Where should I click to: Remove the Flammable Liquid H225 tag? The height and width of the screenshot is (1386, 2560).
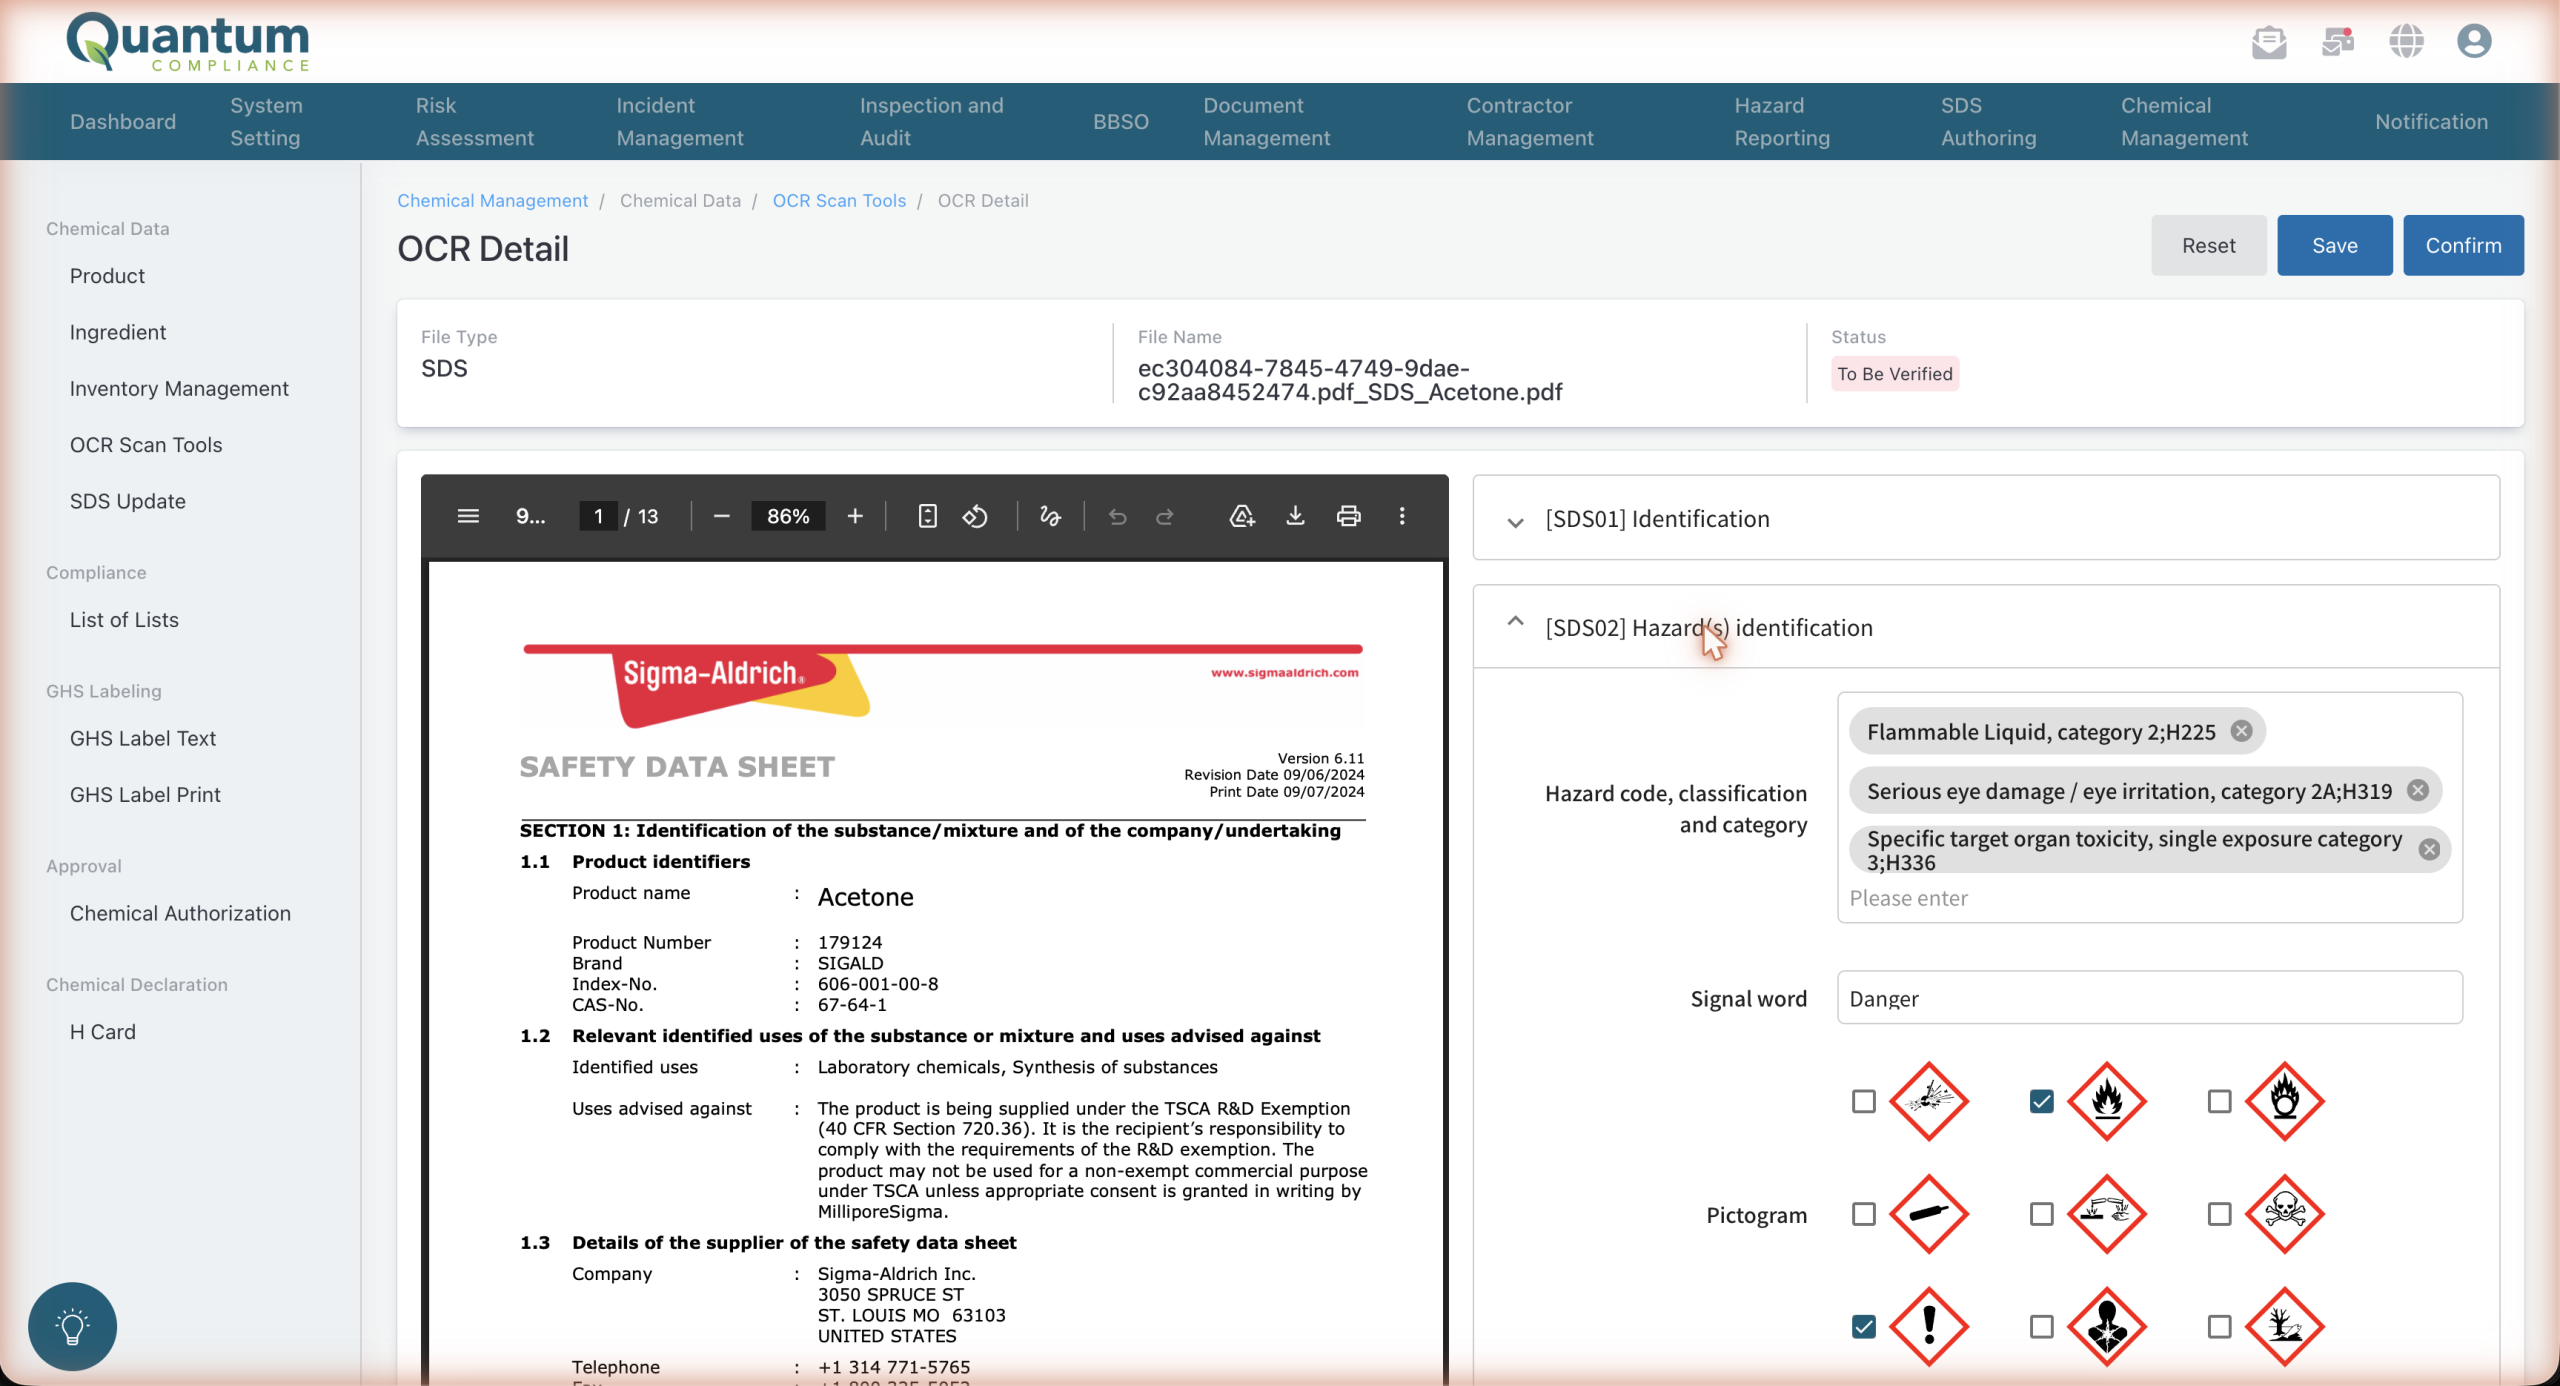pos(2242,731)
